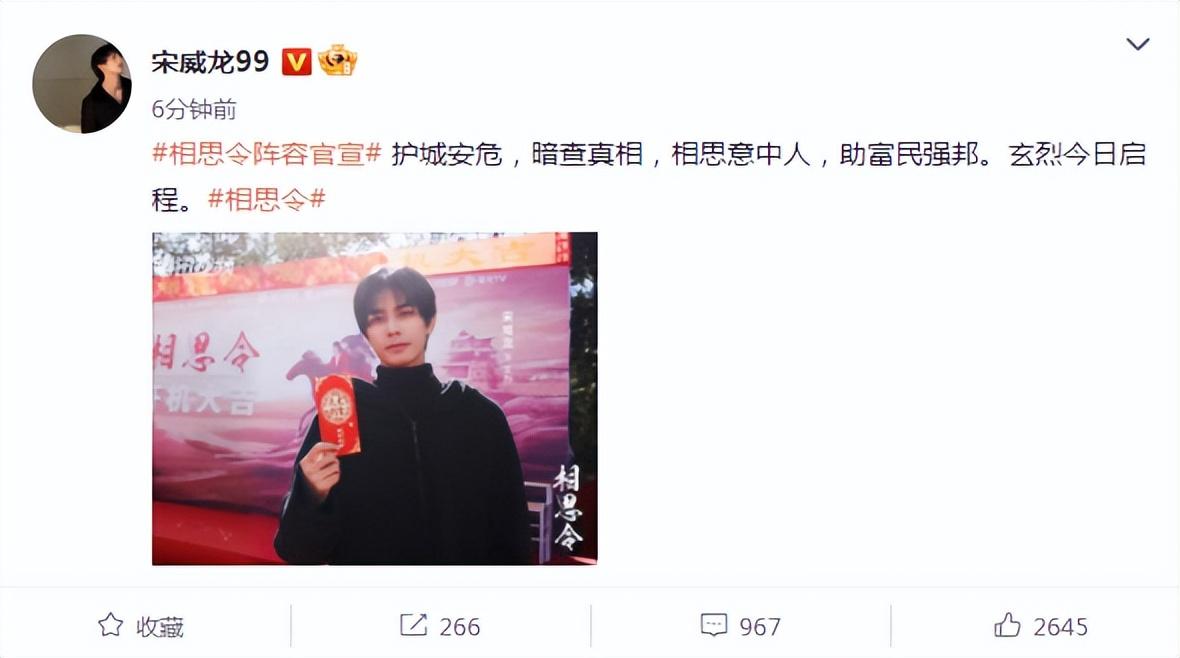This screenshot has height=658, width=1180.
Task: Click the 967 comment count
Action: point(760,626)
